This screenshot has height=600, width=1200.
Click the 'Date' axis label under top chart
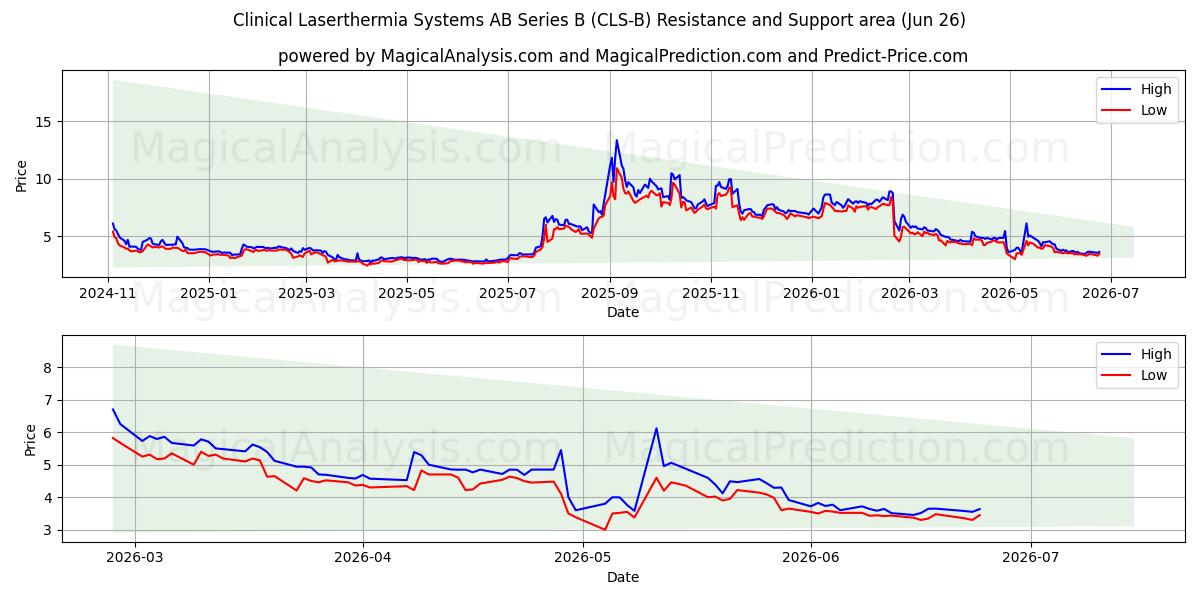point(623,312)
